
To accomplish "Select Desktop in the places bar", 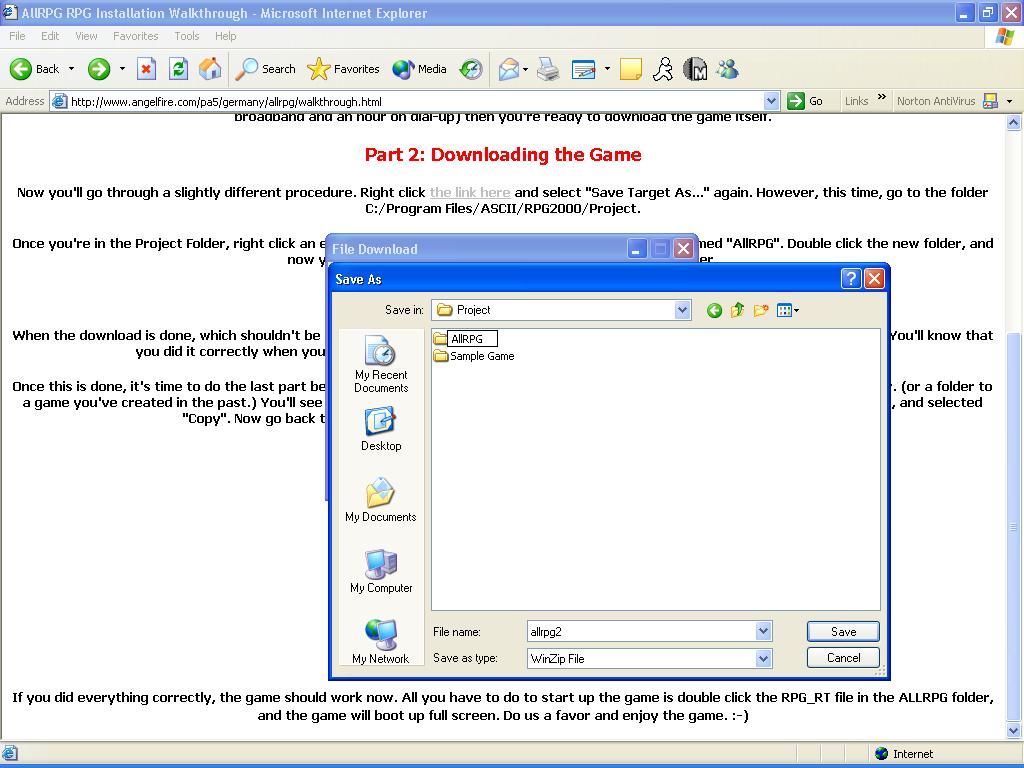I will tap(381, 428).
